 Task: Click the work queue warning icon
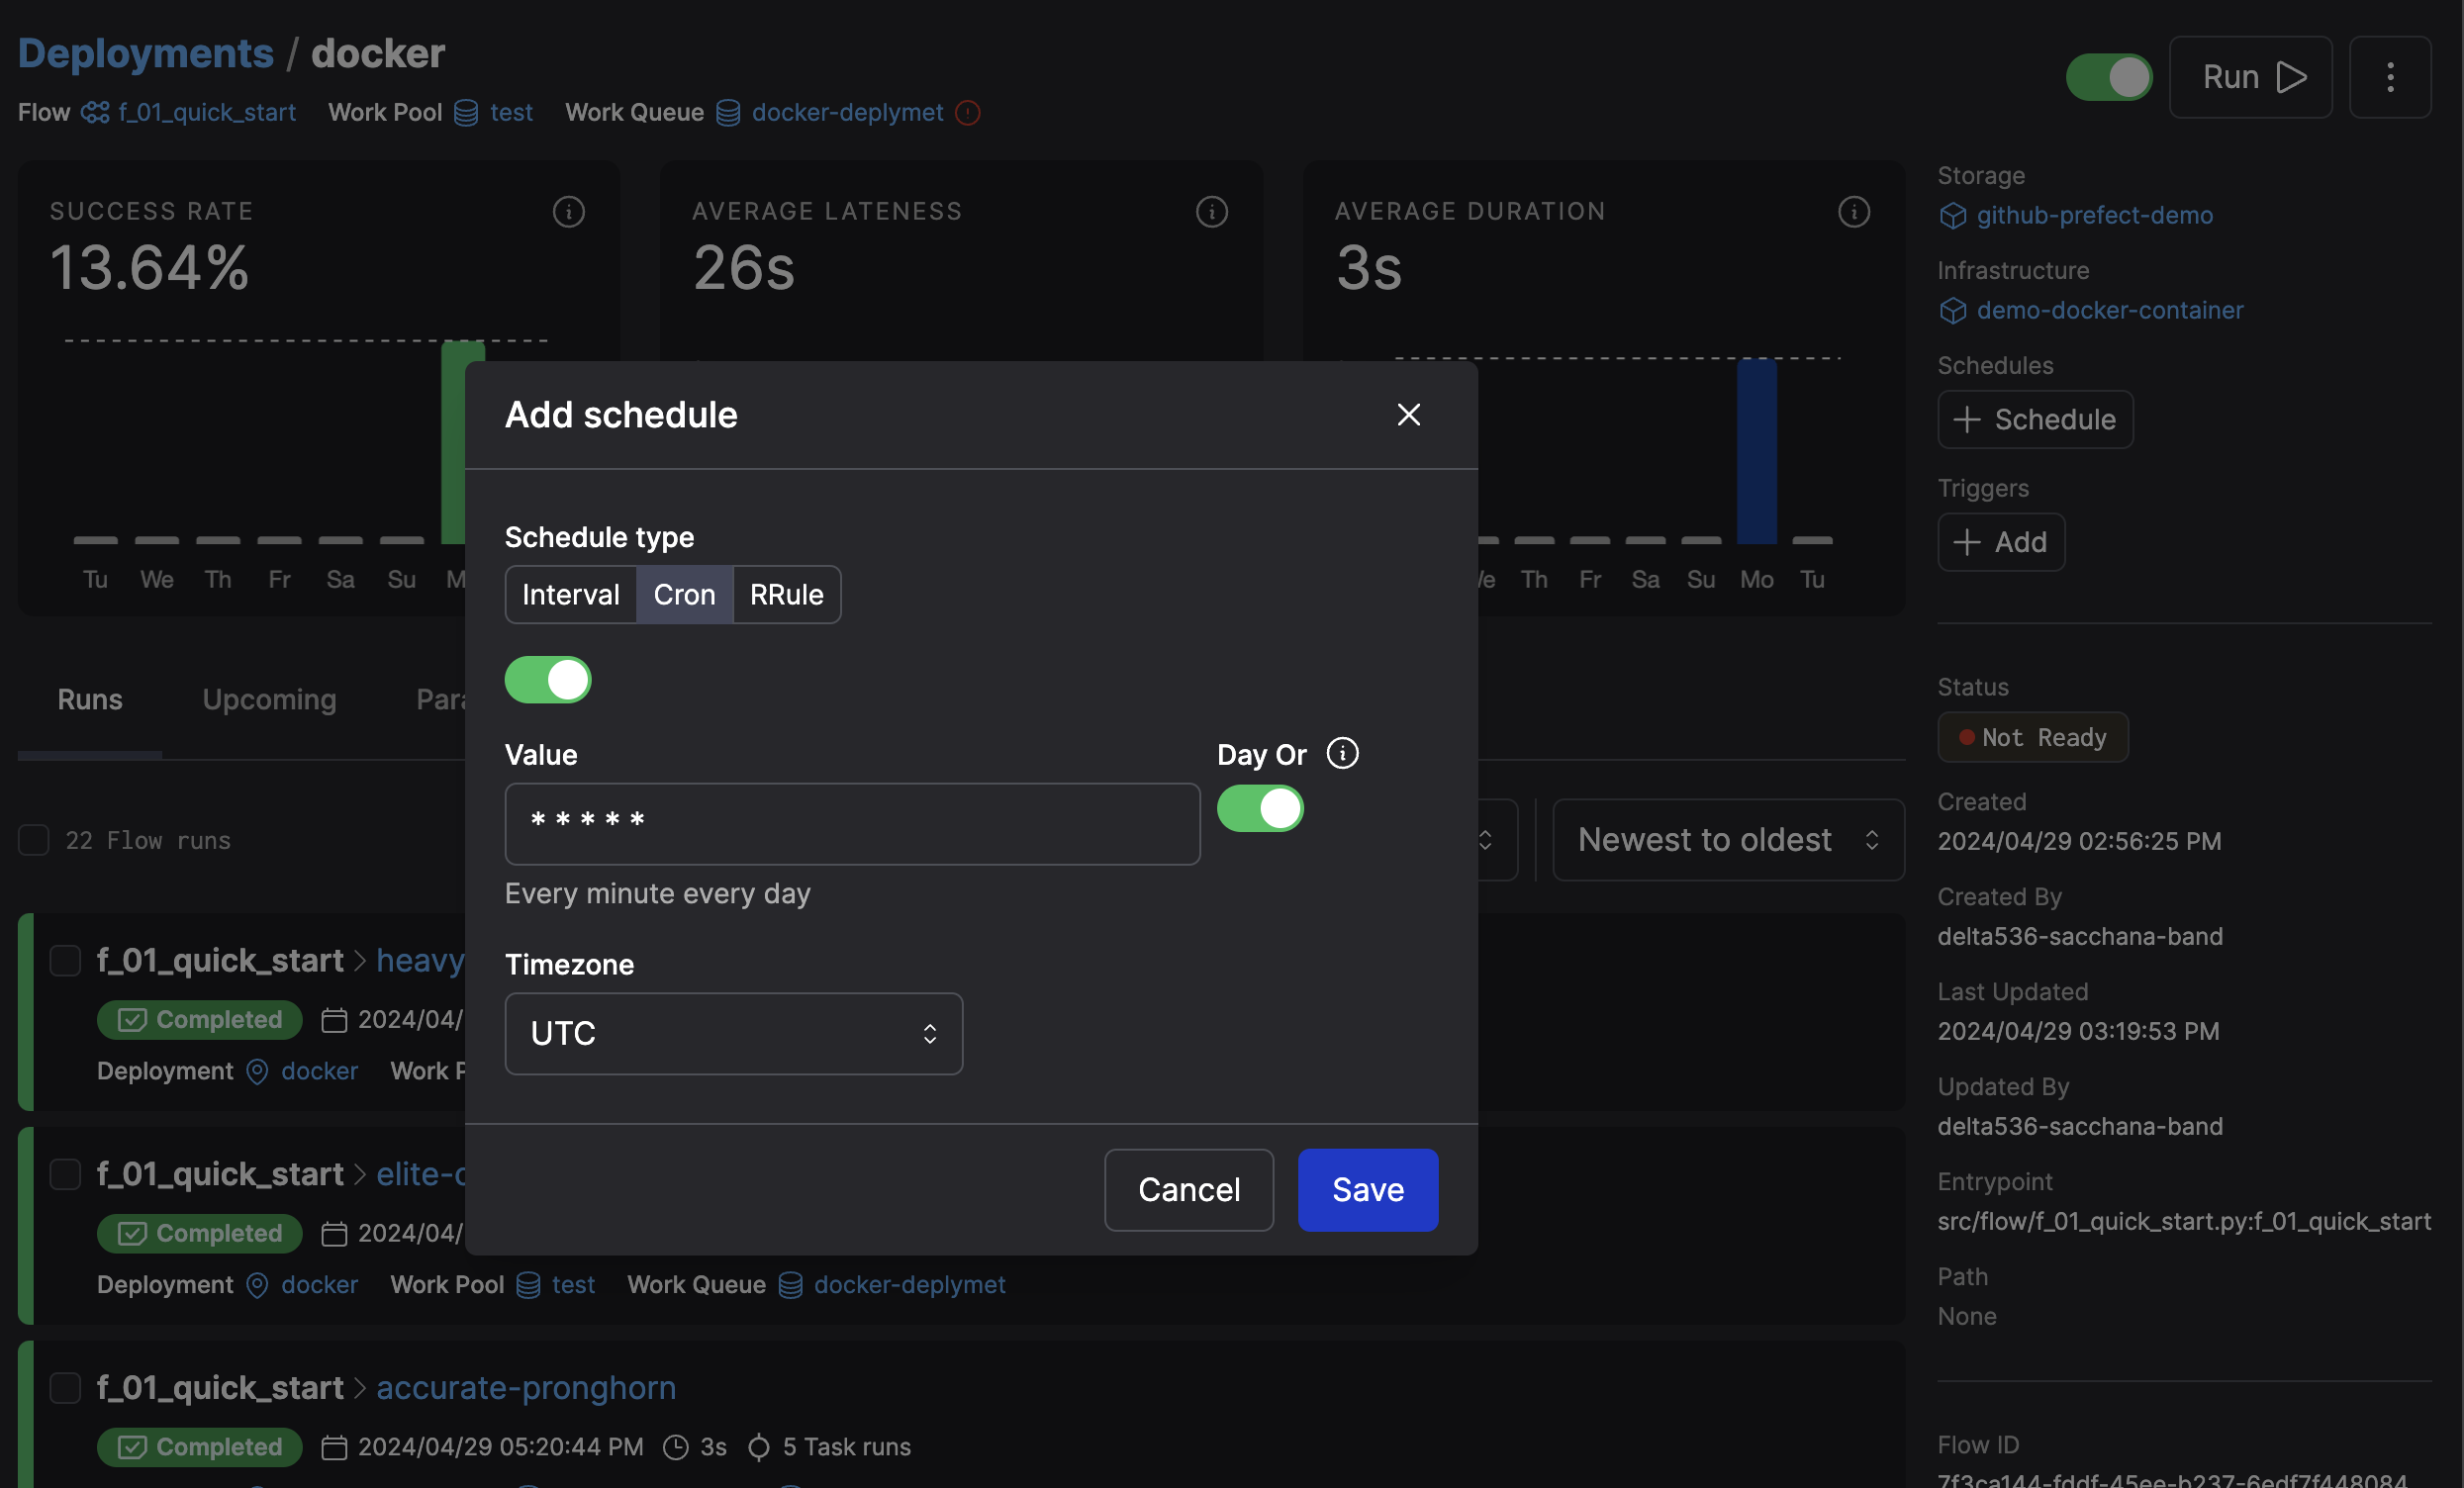[x=967, y=112]
